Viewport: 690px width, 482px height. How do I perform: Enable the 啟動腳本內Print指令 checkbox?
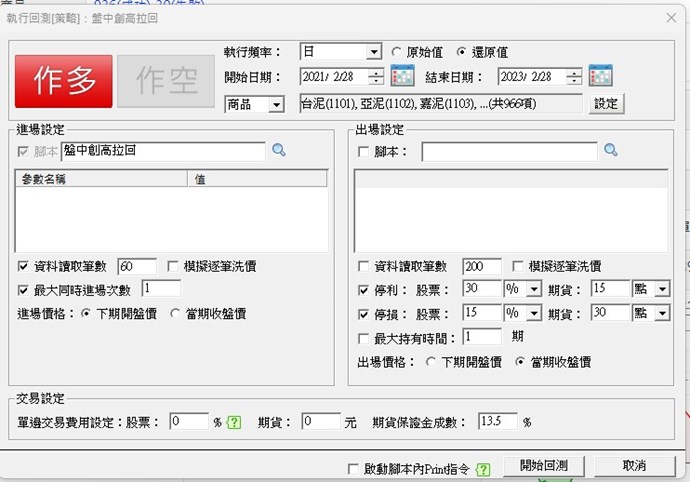(x=352, y=468)
